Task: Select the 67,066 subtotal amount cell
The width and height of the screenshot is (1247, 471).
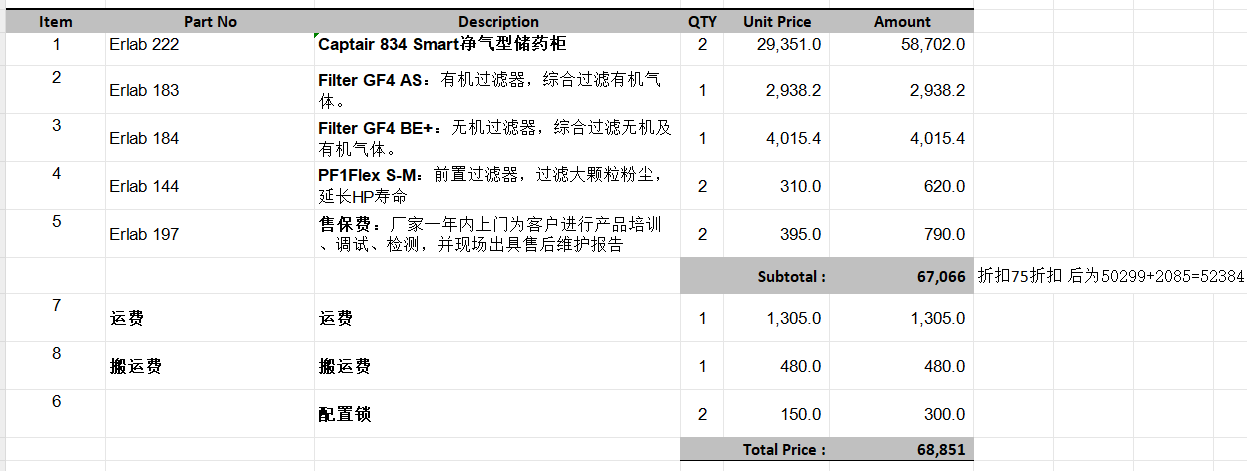Action: pos(901,276)
